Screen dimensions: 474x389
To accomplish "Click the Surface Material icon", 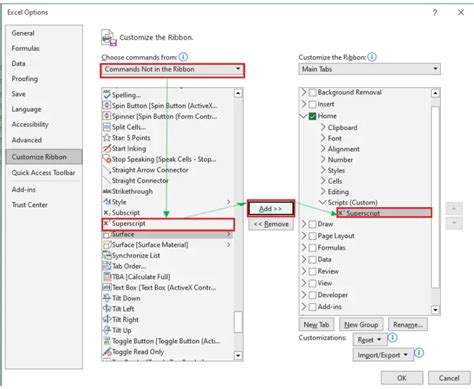I will [107, 245].
